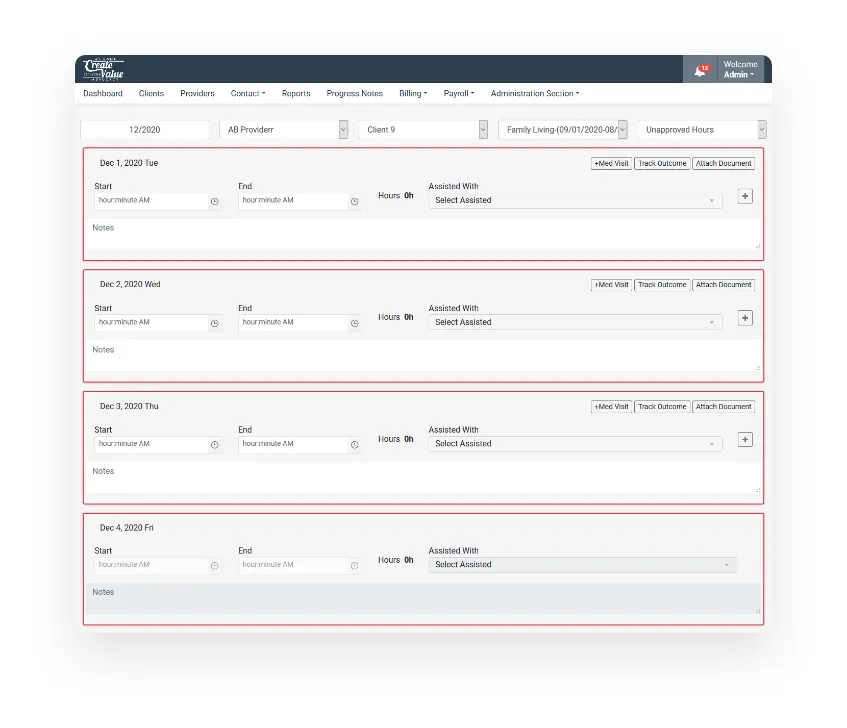Open Select Assisted dropdown for Dec 3
The width and height of the screenshot is (847, 728).
pos(575,443)
